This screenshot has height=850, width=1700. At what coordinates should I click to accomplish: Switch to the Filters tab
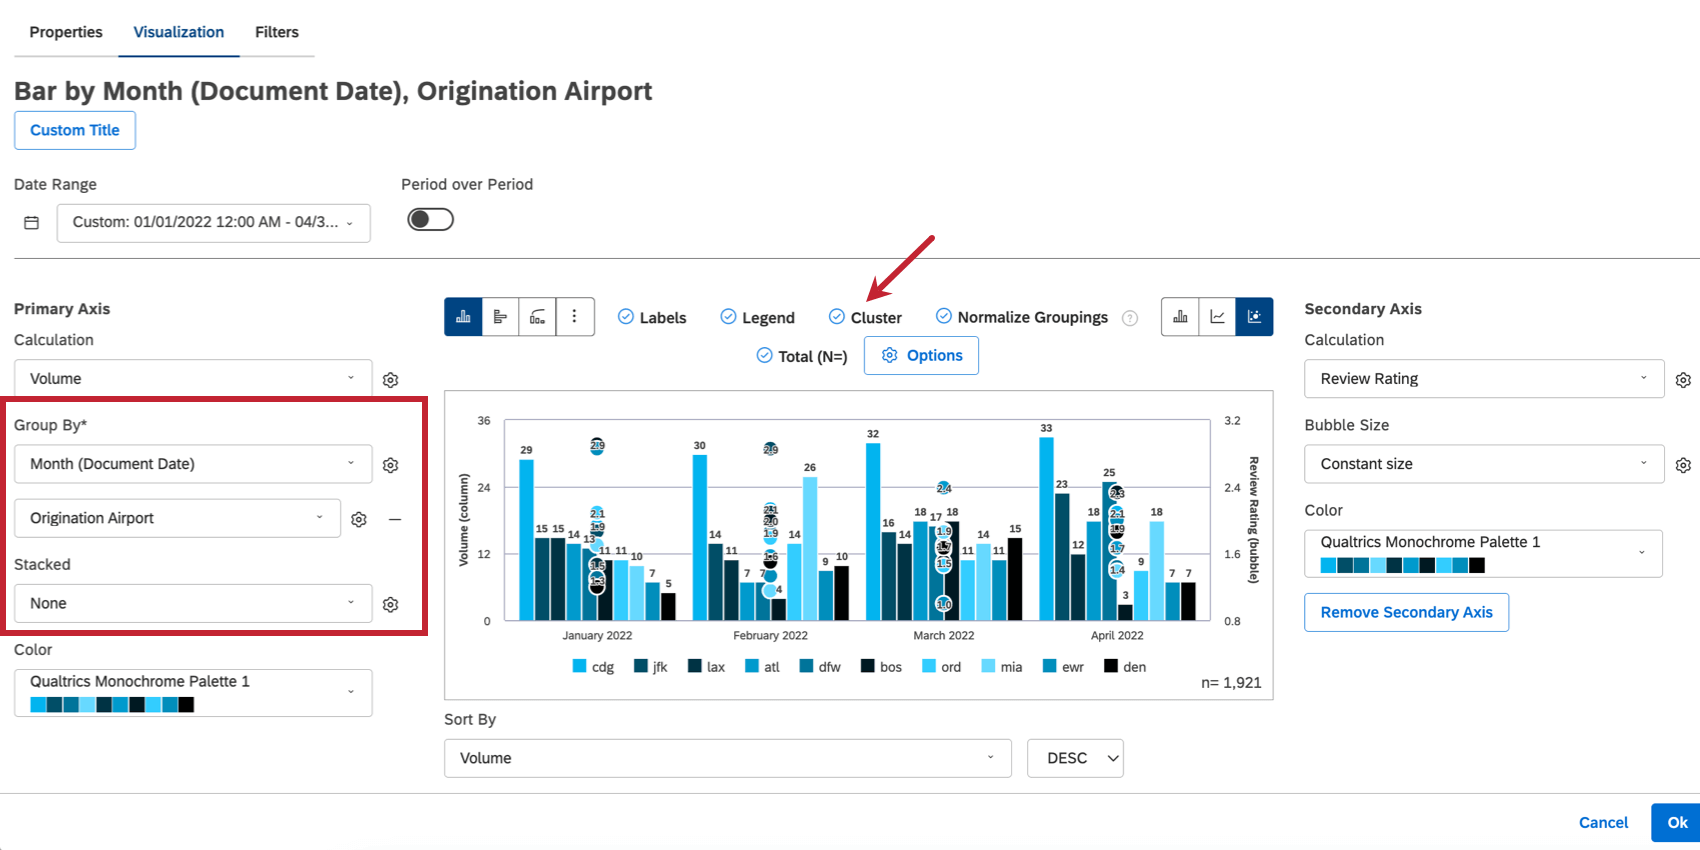click(277, 31)
